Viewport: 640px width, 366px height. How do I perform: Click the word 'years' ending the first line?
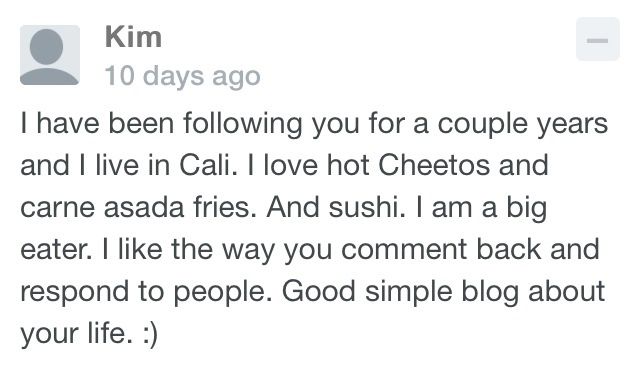[572, 125]
